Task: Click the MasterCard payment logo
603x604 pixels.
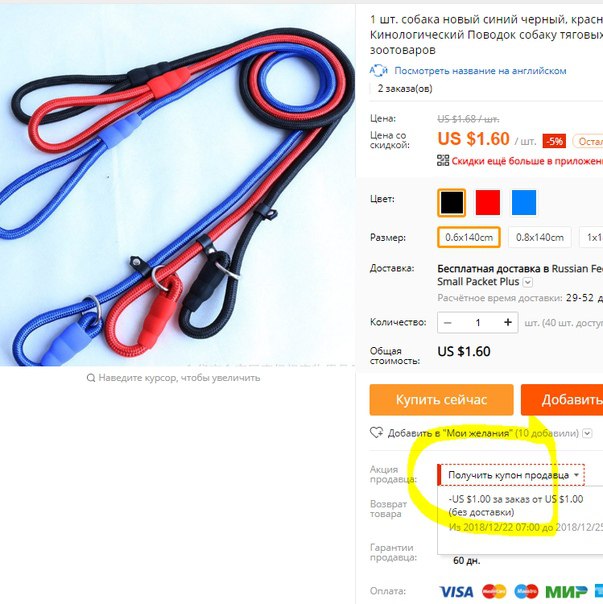Action: (494, 591)
